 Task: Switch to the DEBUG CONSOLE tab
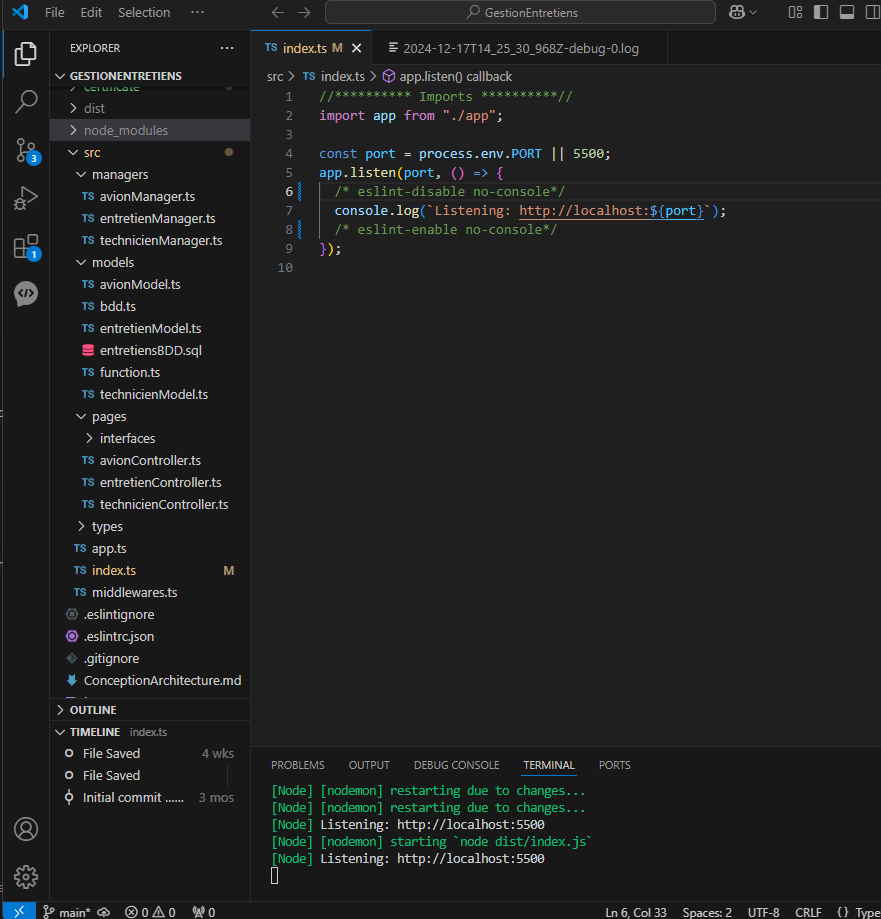click(457, 765)
